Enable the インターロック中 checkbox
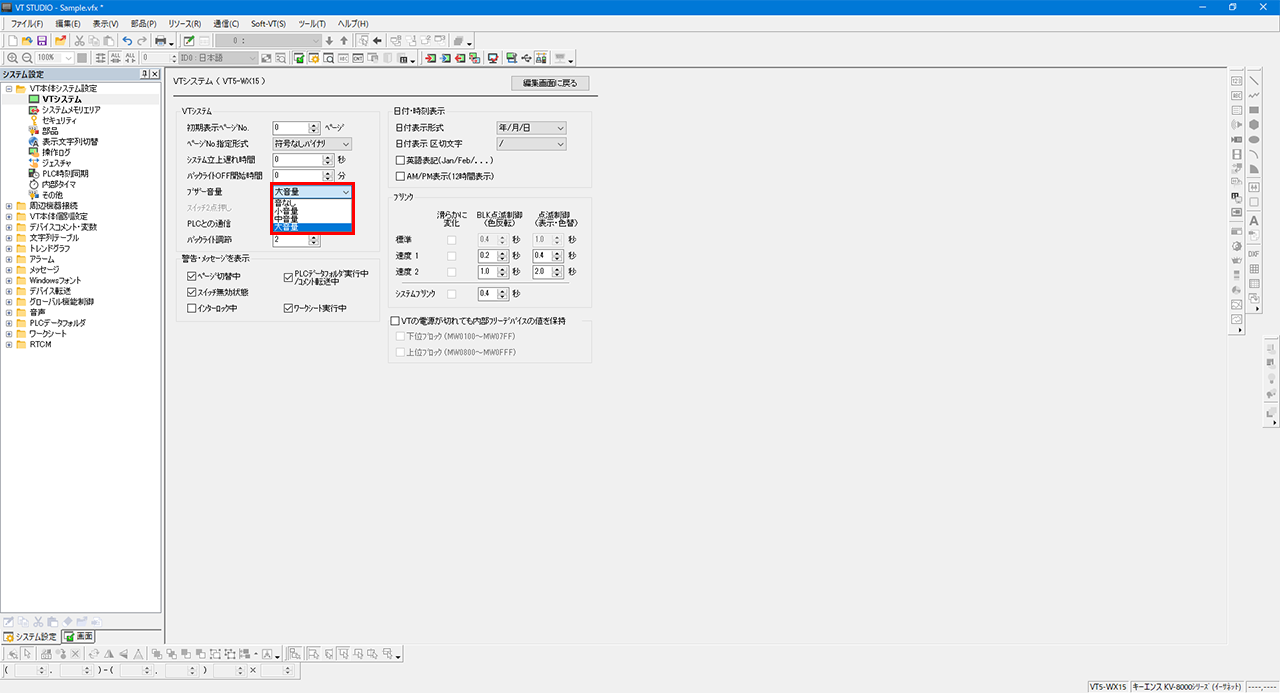The height and width of the screenshot is (694, 1280). pyautogui.click(x=192, y=308)
